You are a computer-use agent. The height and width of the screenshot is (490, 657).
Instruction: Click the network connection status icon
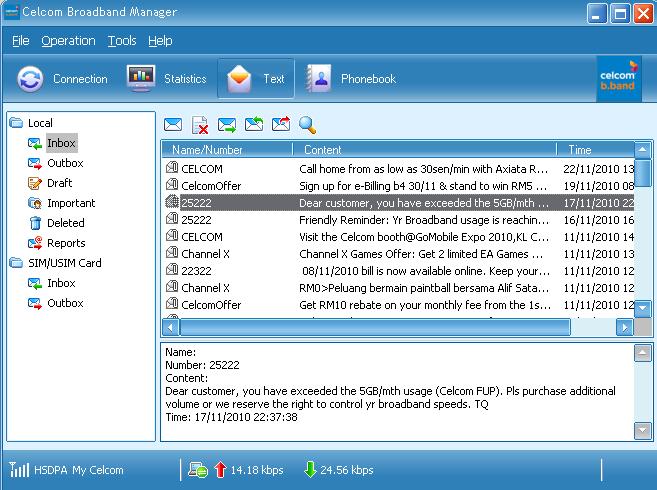pos(198,469)
